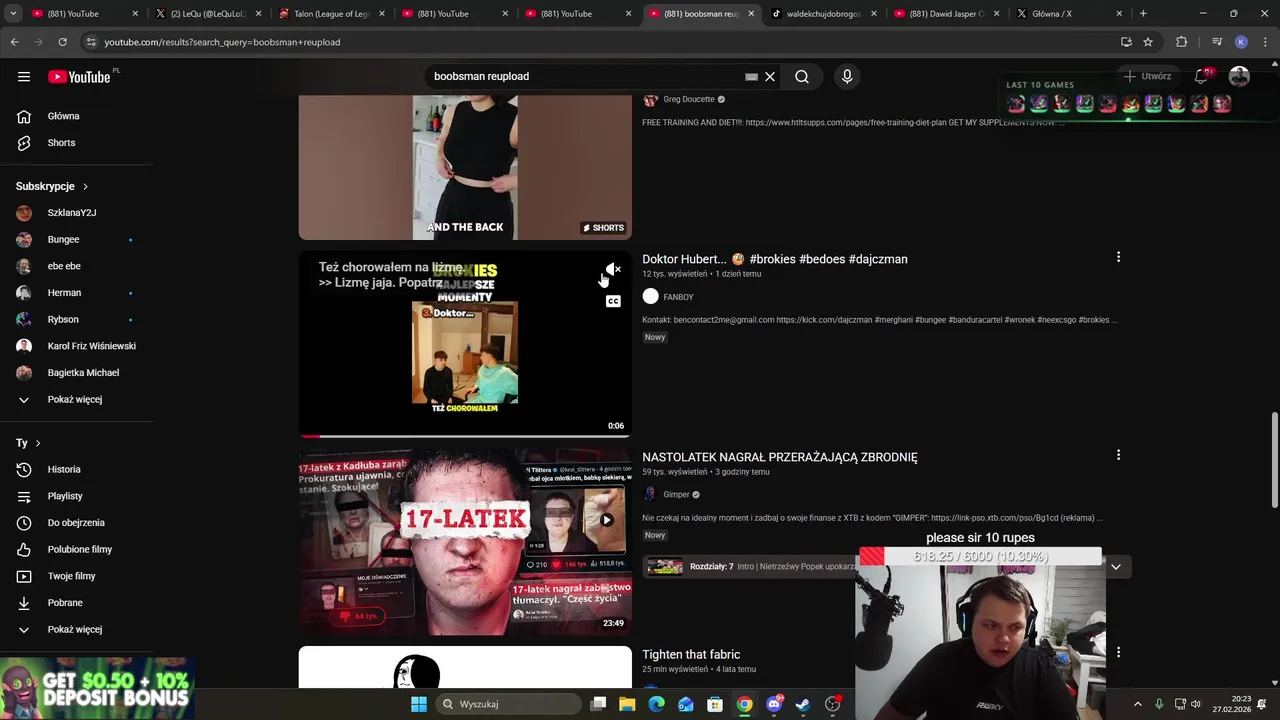Click the YouTube logo
The width and height of the screenshot is (1280, 720).
79,77
